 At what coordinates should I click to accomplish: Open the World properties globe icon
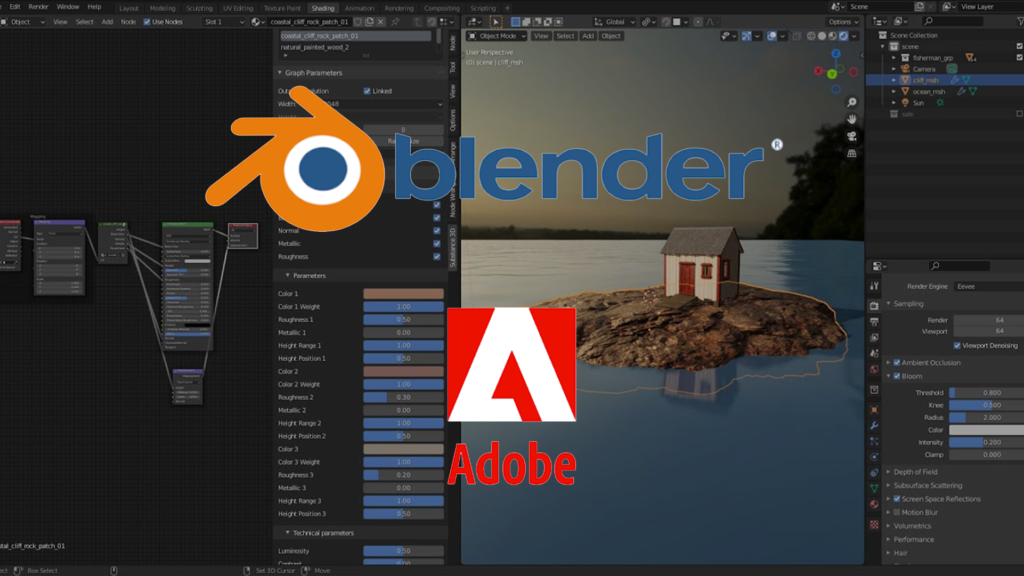tap(874, 370)
